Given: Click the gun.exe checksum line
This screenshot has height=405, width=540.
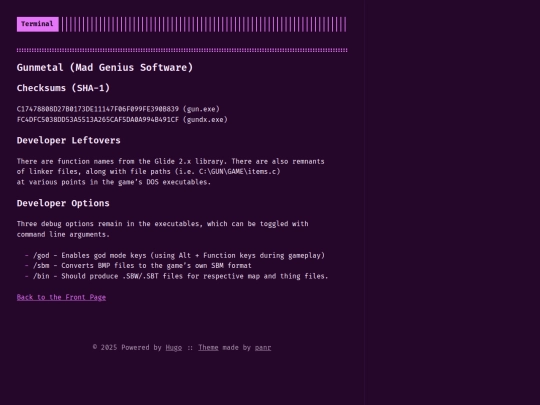Looking at the screenshot, I should coord(118,109).
